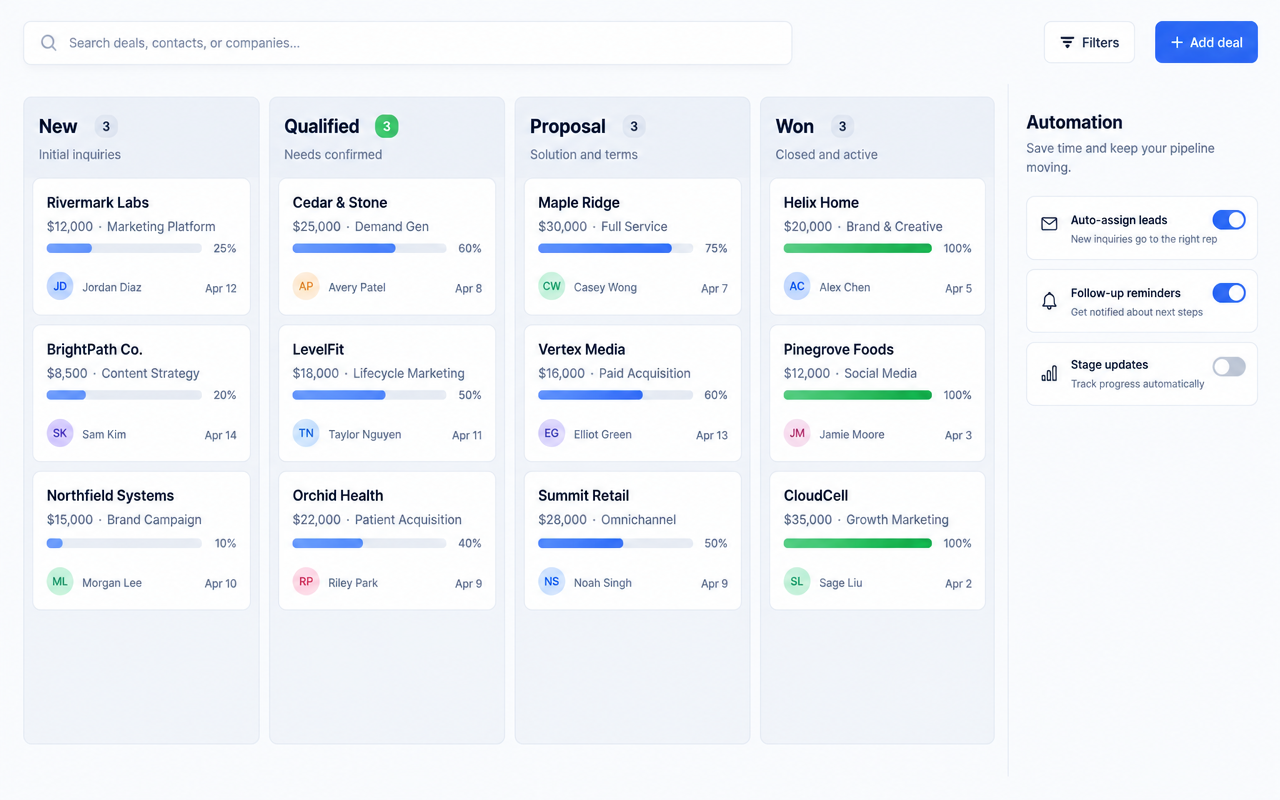Click the Add deal button
Viewport: 1280px width, 800px height.
coord(1206,43)
